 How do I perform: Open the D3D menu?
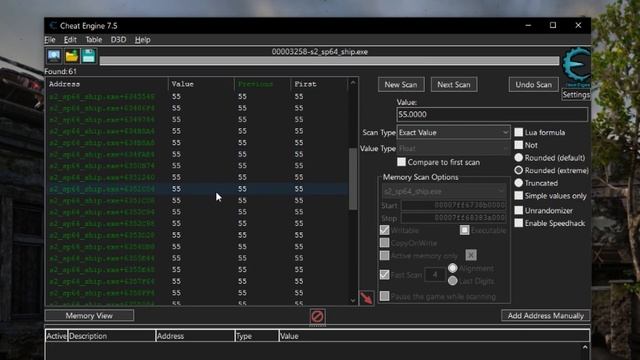[x=118, y=40]
